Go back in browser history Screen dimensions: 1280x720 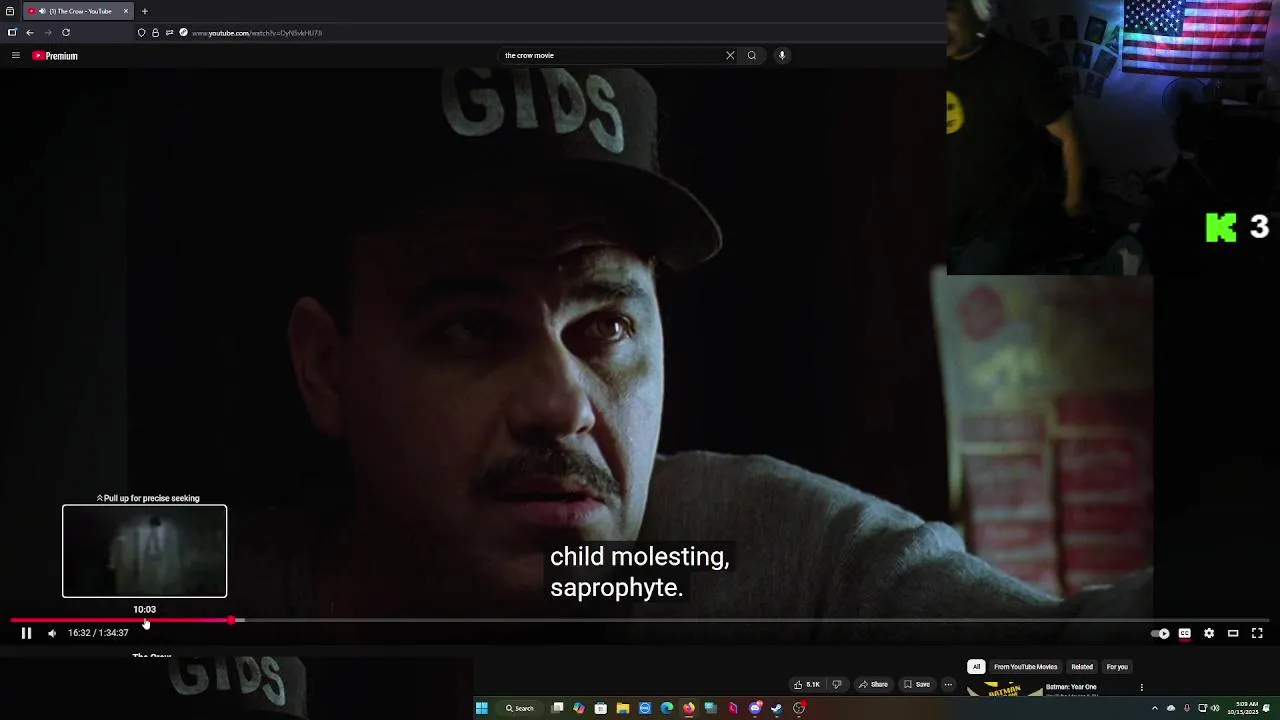coord(30,33)
